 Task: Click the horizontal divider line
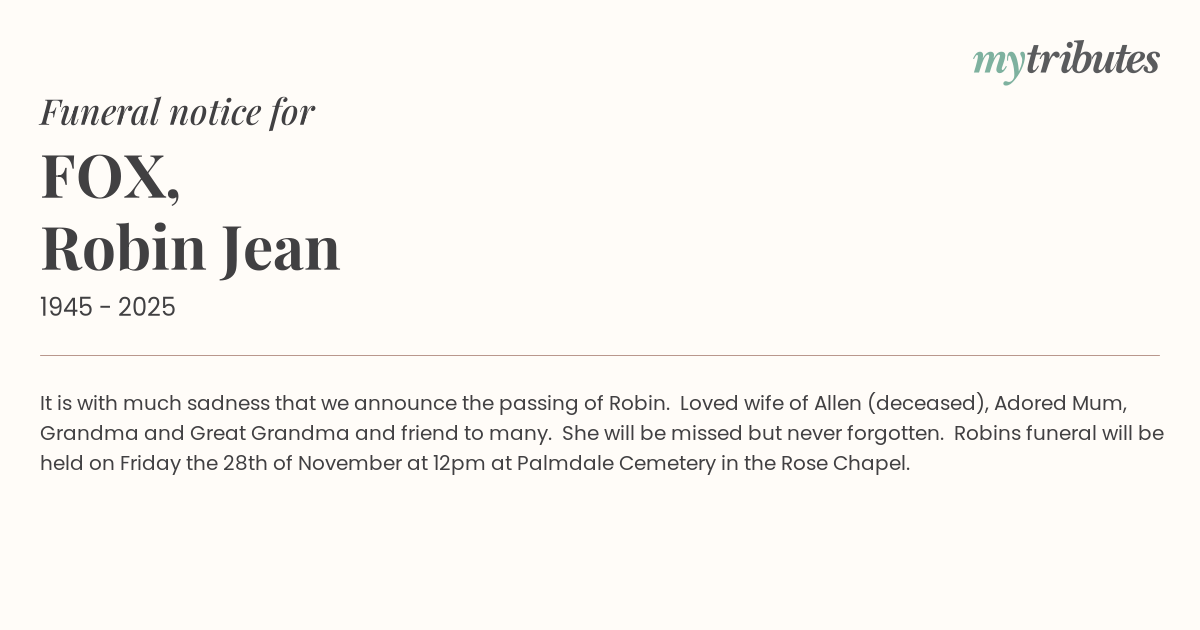pos(600,355)
